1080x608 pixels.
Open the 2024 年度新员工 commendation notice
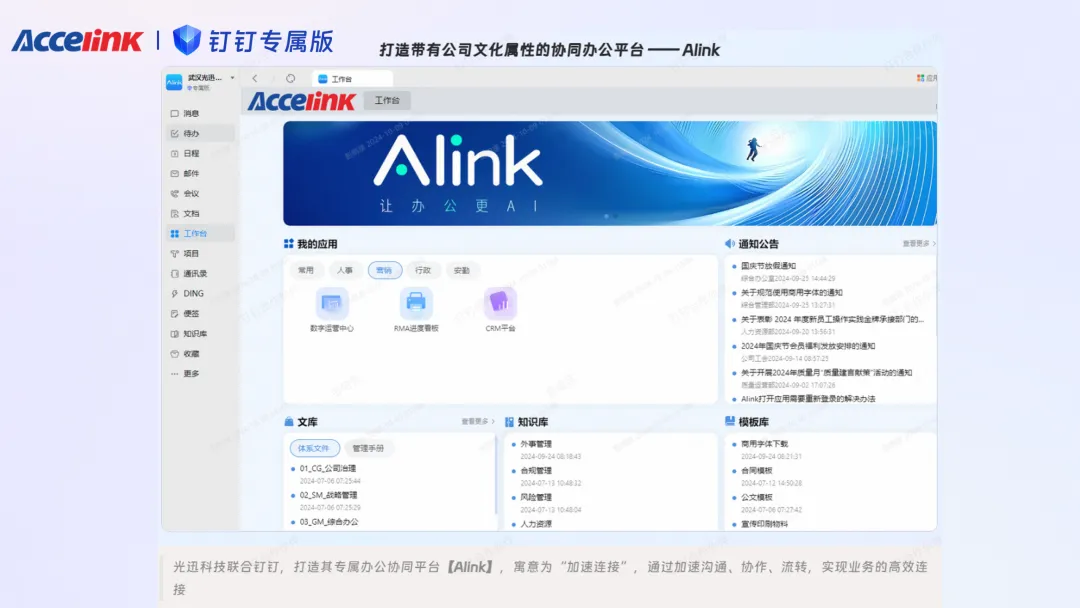[x=832, y=319]
